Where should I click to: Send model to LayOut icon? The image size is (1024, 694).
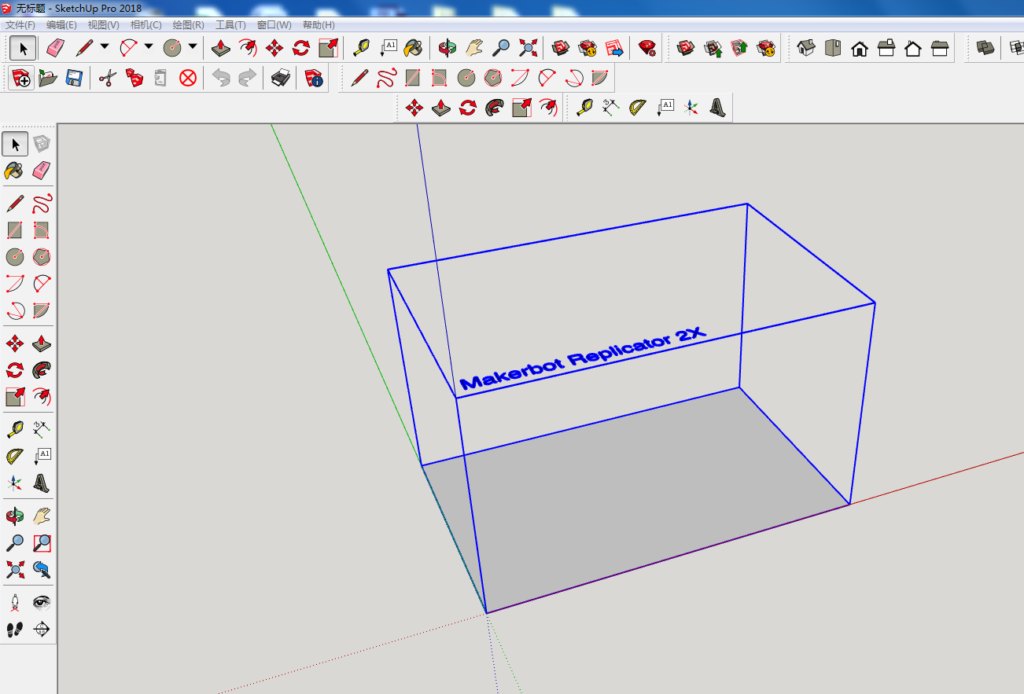614,48
